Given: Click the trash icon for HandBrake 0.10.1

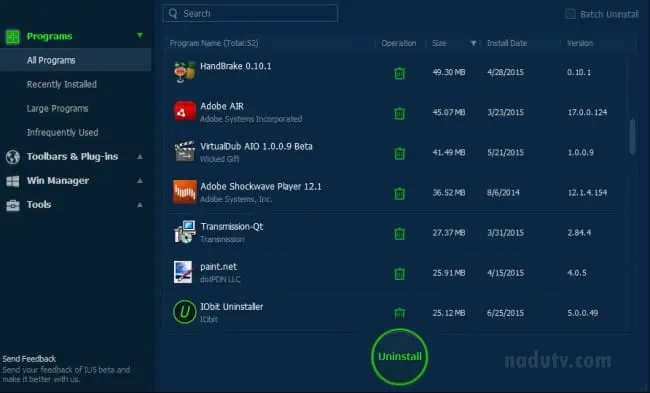Looking at the screenshot, I should pos(399,73).
